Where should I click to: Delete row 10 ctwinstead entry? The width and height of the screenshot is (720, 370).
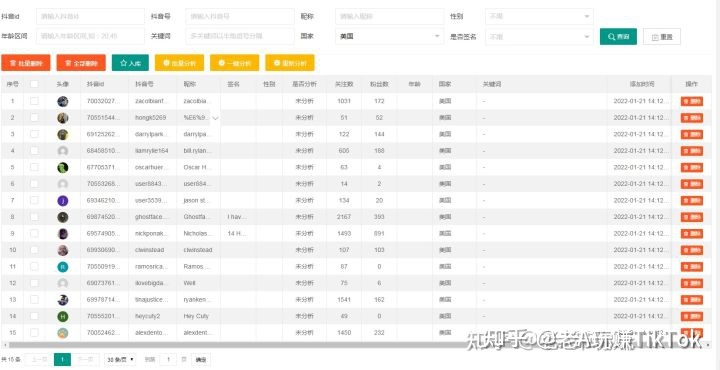click(692, 250)
